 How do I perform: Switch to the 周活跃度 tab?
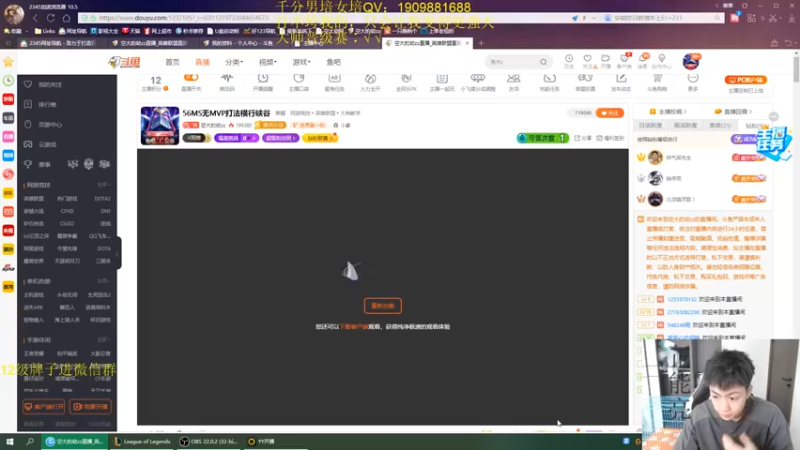click(685, 125)
